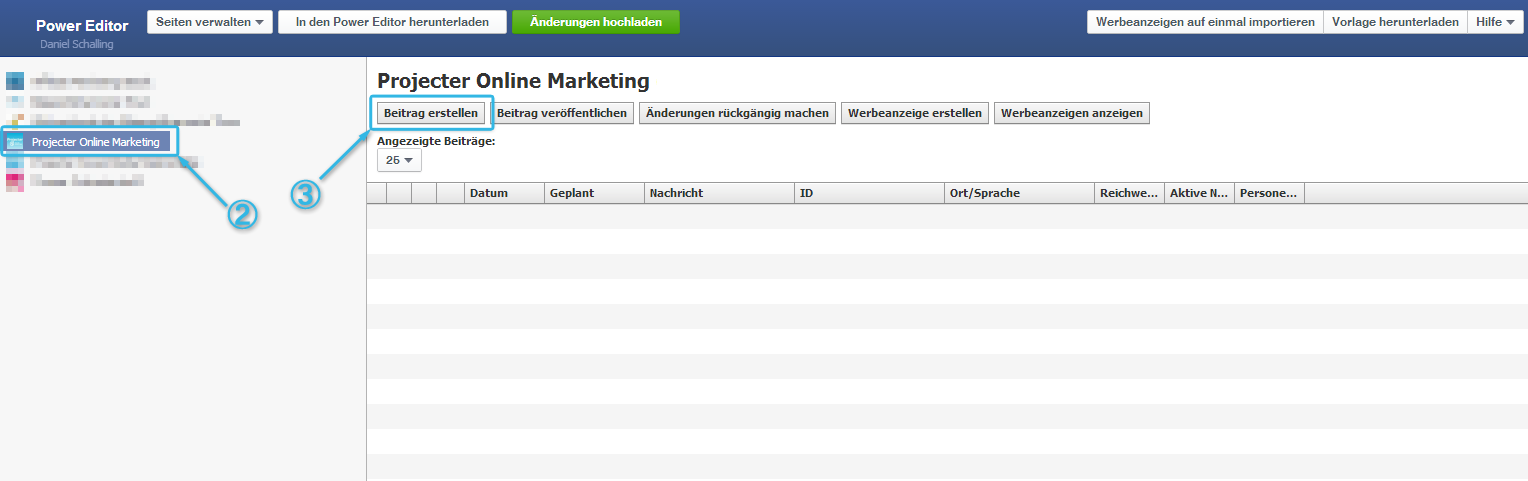Viewport: 1528px width, 481px height.
Task: Click the Projecter Online Marketing page heading
Action: (513, 81)
